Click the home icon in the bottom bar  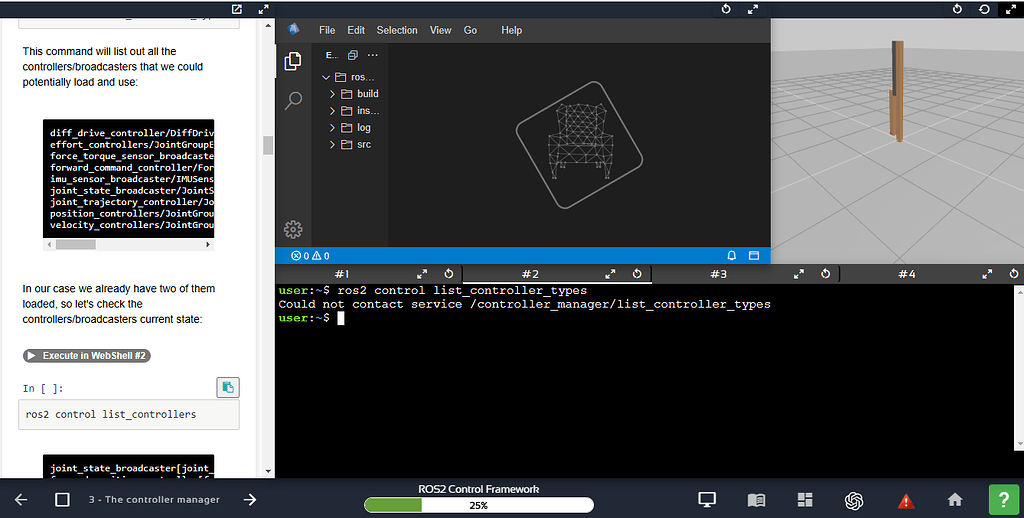coord(955,500)
